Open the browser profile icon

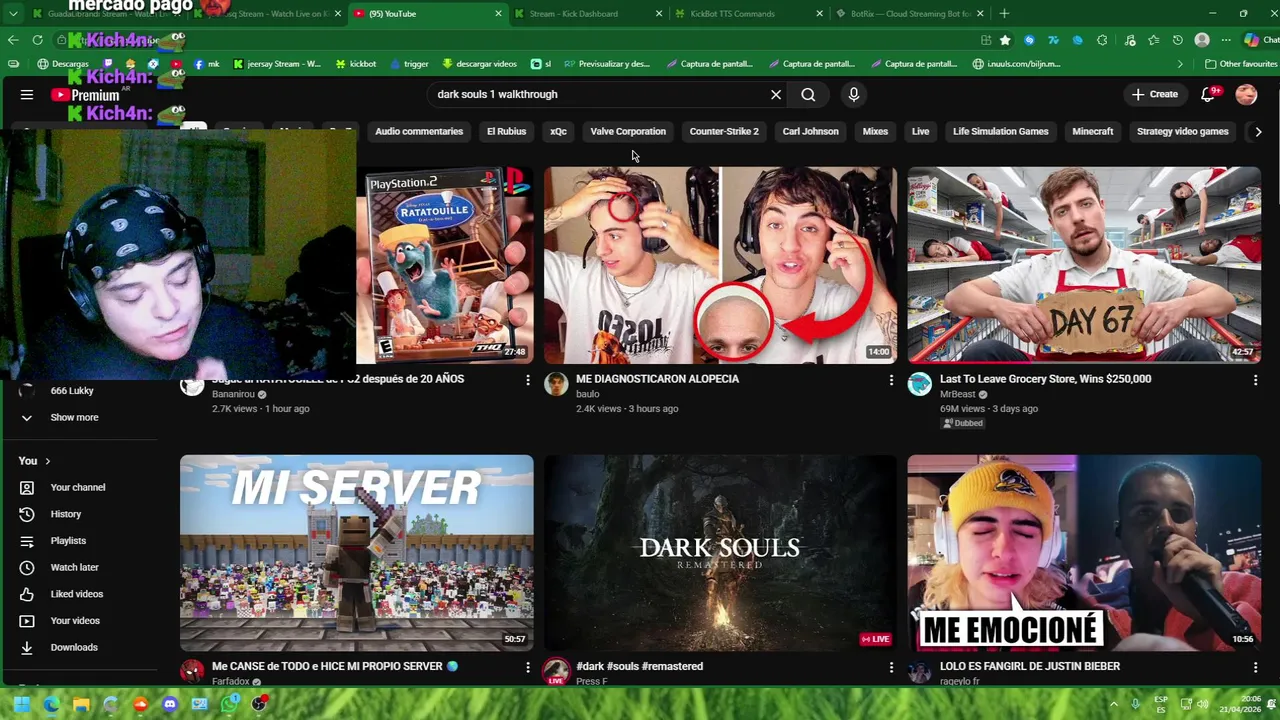tap(1202, 40)
